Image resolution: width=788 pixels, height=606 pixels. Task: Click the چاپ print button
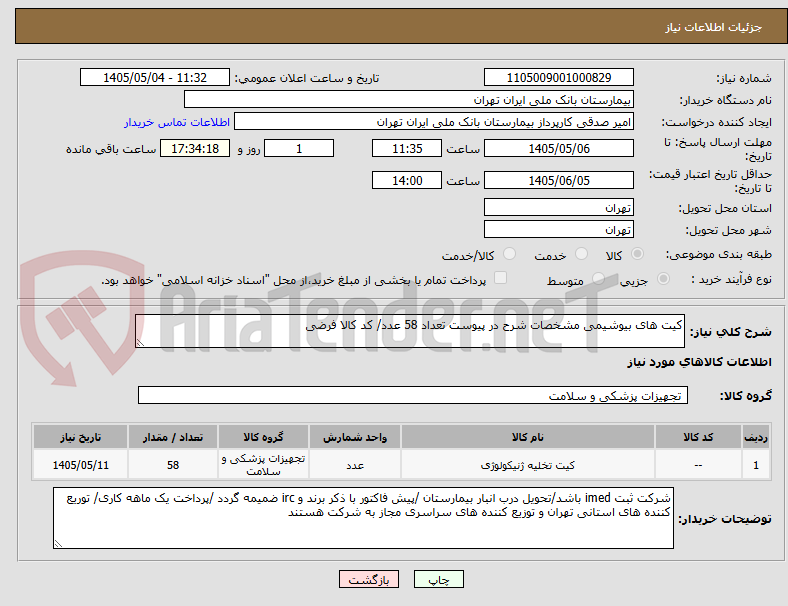[x=439, y=579]
